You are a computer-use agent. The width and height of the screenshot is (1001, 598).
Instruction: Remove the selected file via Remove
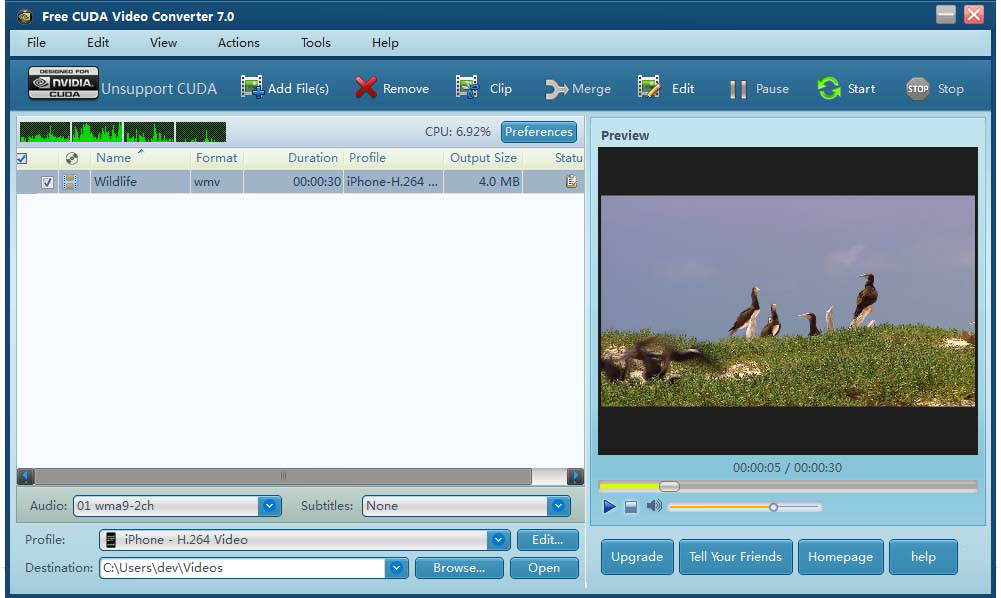392,88
